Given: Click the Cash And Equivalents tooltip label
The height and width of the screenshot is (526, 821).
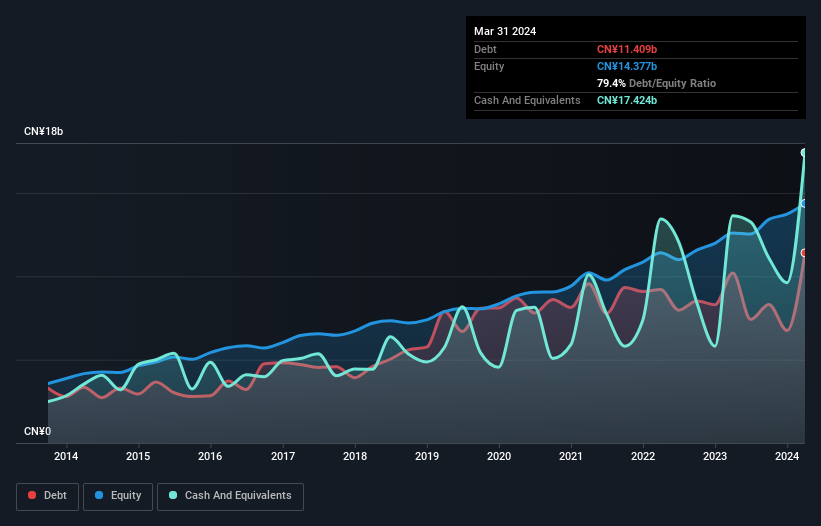Looking at the screenshot, I should 527,100.
